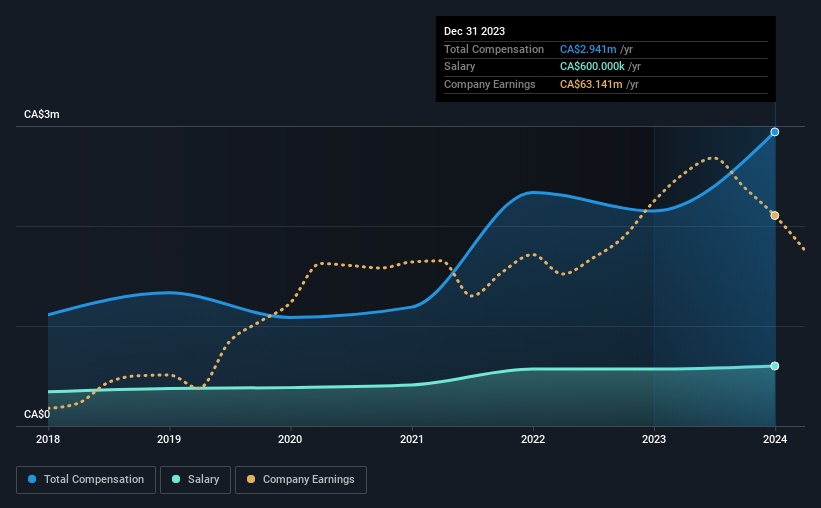Click the CA$63.141m company earnings value

pyautogui.click(x=591, y=84)
